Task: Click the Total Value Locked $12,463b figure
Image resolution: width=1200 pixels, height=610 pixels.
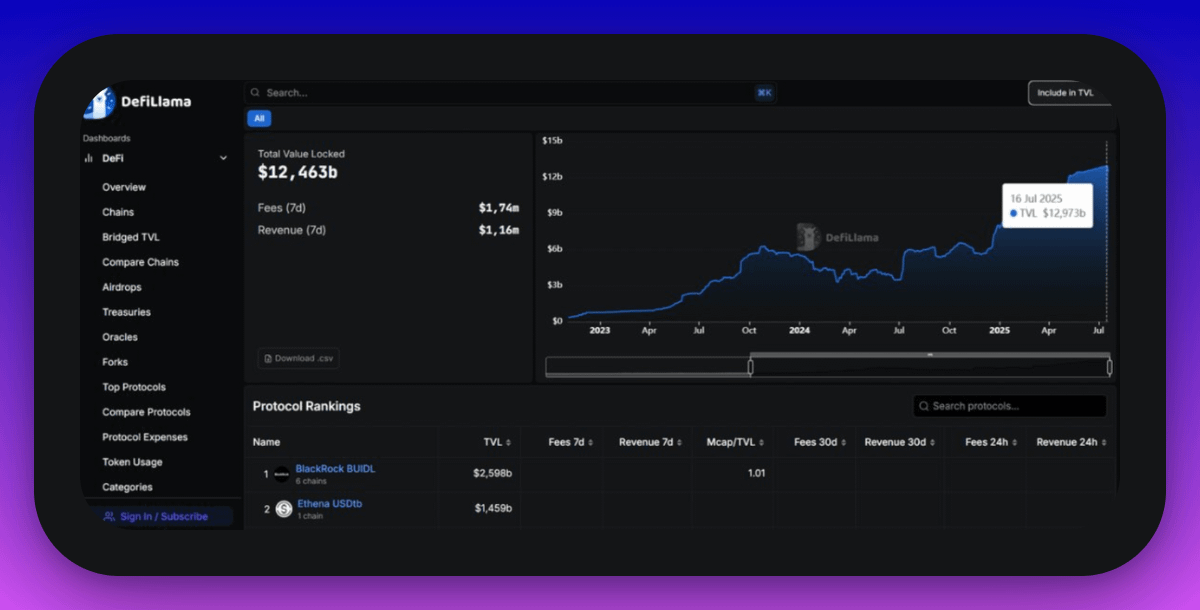Action: point(298,172)
